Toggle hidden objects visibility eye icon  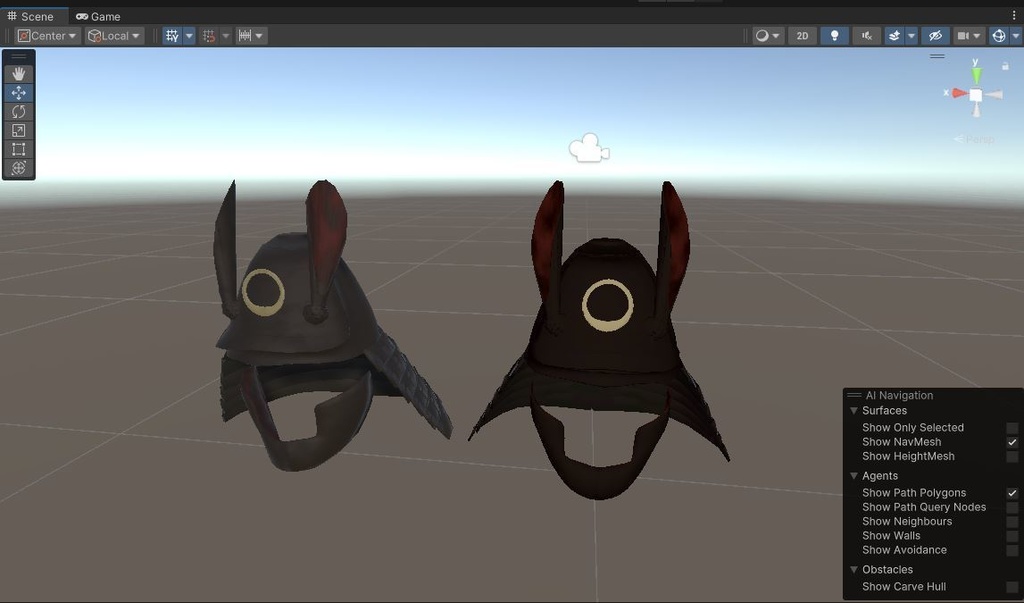935,36
